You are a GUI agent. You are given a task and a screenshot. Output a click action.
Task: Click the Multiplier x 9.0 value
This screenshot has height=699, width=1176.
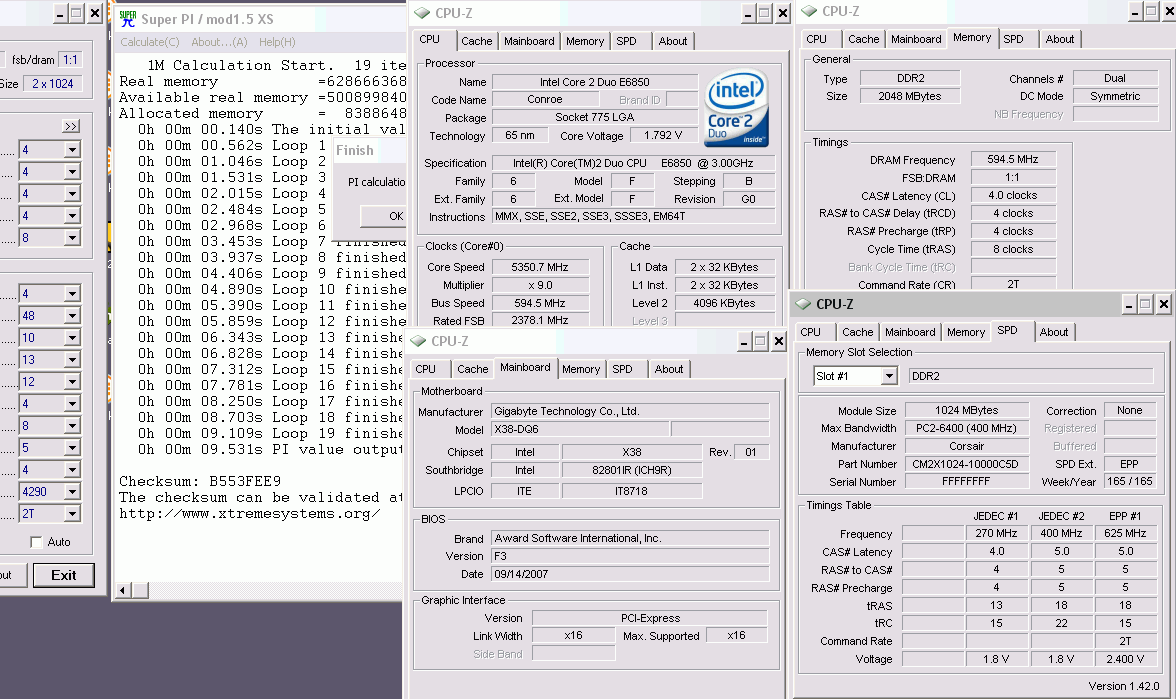coord(539,285)
